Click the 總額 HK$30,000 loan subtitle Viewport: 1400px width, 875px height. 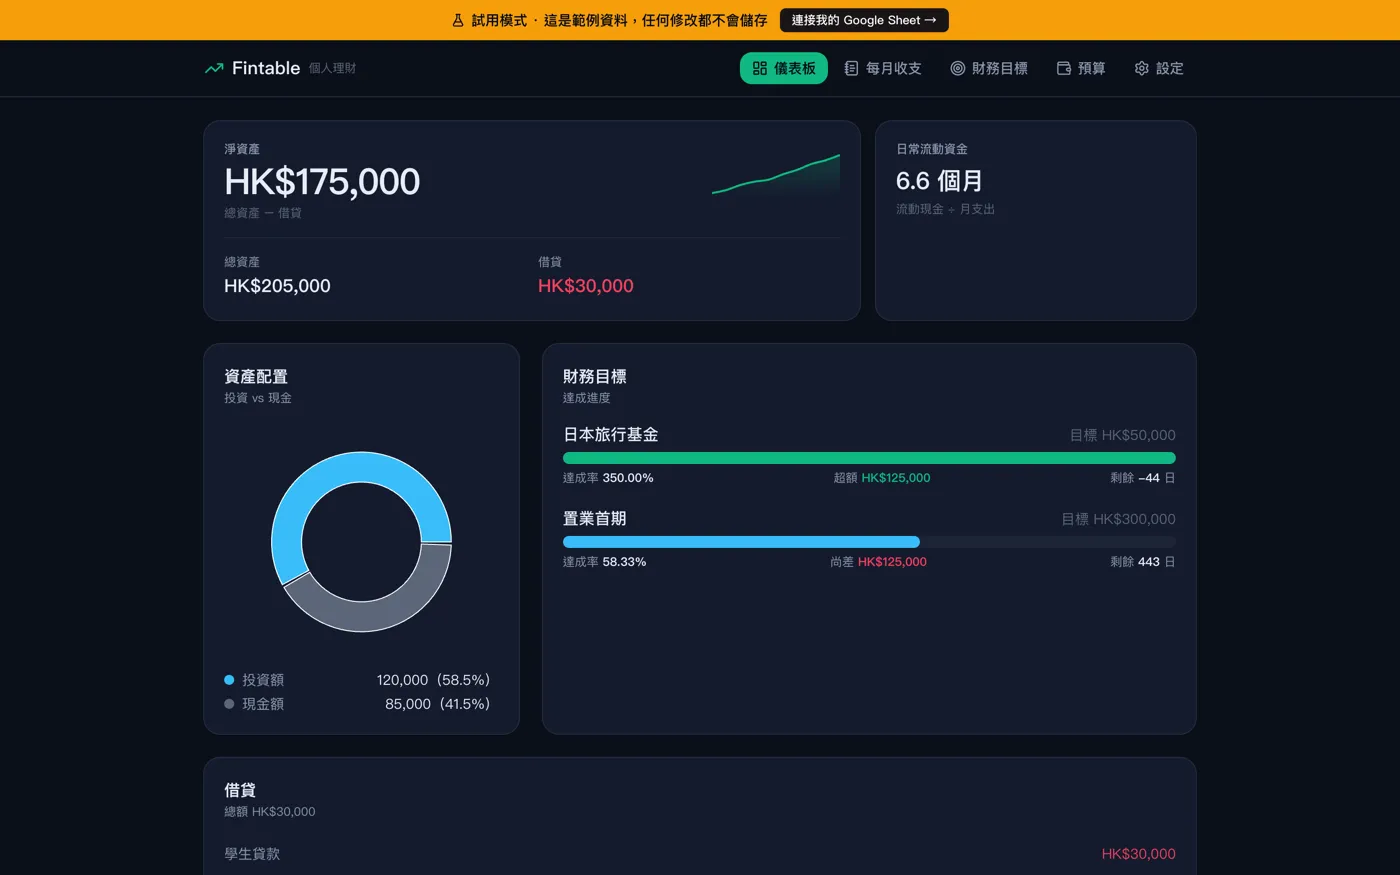(270, 812)
